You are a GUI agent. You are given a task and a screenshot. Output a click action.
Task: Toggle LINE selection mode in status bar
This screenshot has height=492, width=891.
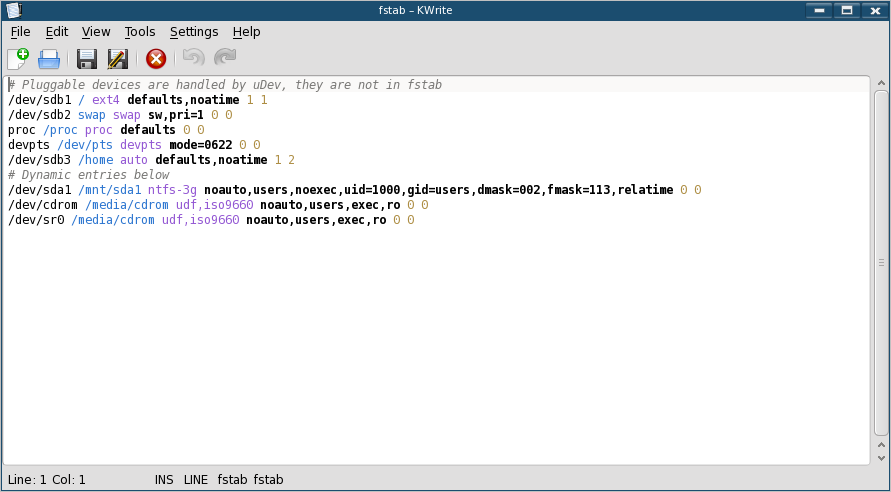(x=196, y=480)
